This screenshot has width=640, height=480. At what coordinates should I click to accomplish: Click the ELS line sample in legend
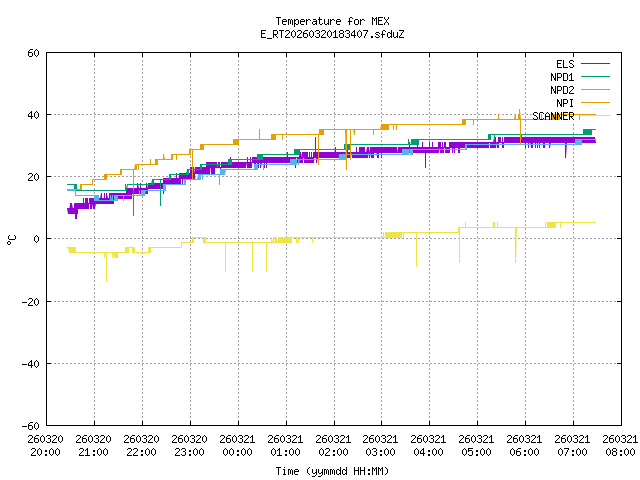point(594,64)
